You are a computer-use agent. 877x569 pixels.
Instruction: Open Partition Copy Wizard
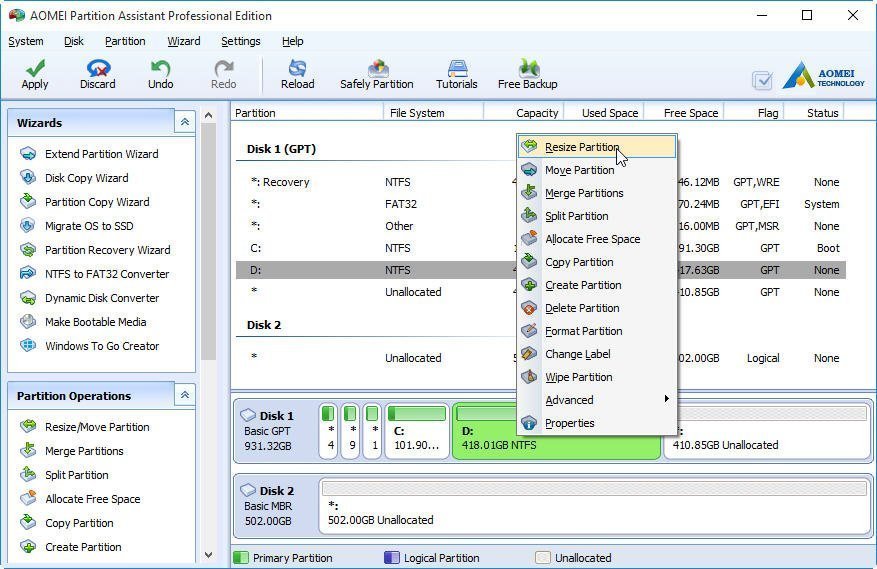click(97, 202)
